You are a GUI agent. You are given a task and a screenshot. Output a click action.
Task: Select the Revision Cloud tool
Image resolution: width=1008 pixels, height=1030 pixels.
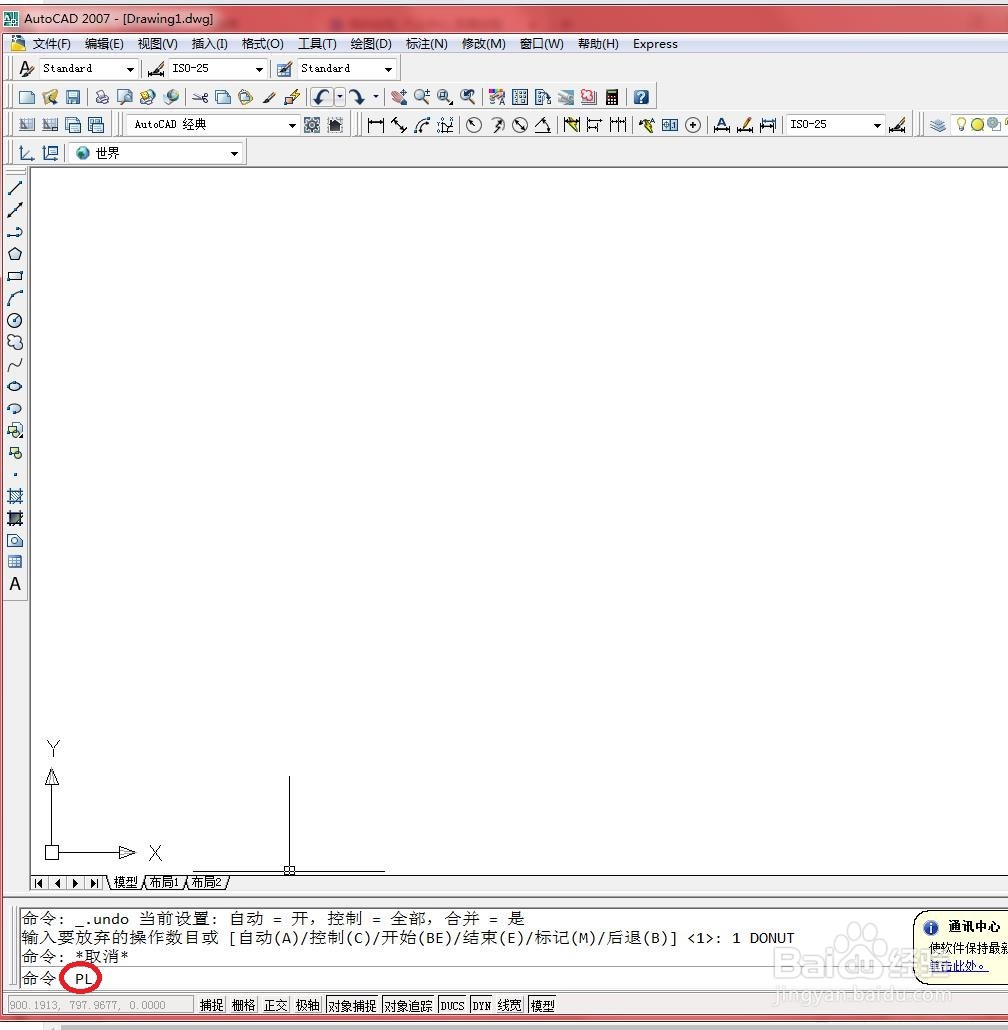coord(15,342)
